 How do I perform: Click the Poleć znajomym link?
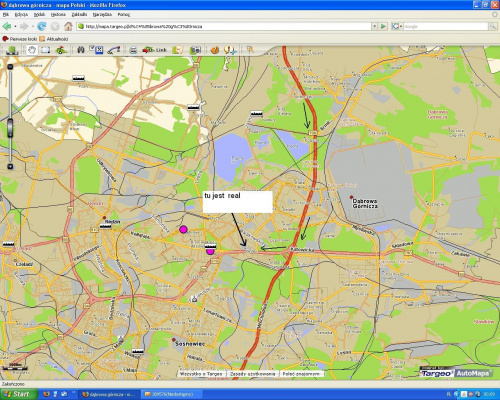coord(301,374)
